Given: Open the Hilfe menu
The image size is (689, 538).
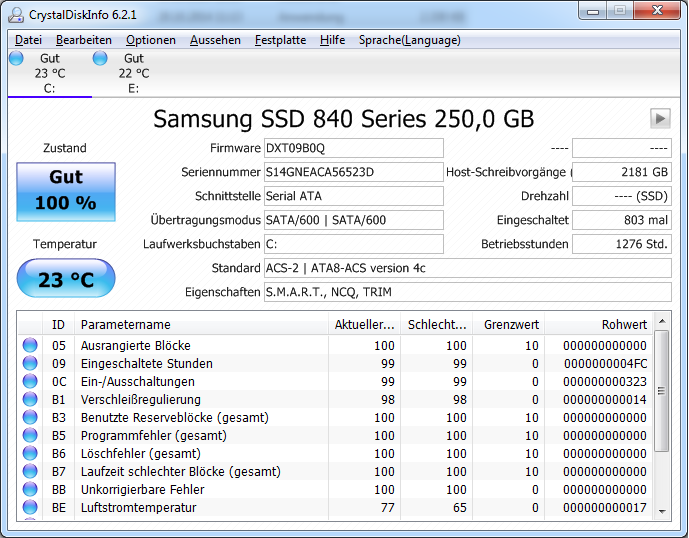Looking at the screenshot, I should coord(332,40).
